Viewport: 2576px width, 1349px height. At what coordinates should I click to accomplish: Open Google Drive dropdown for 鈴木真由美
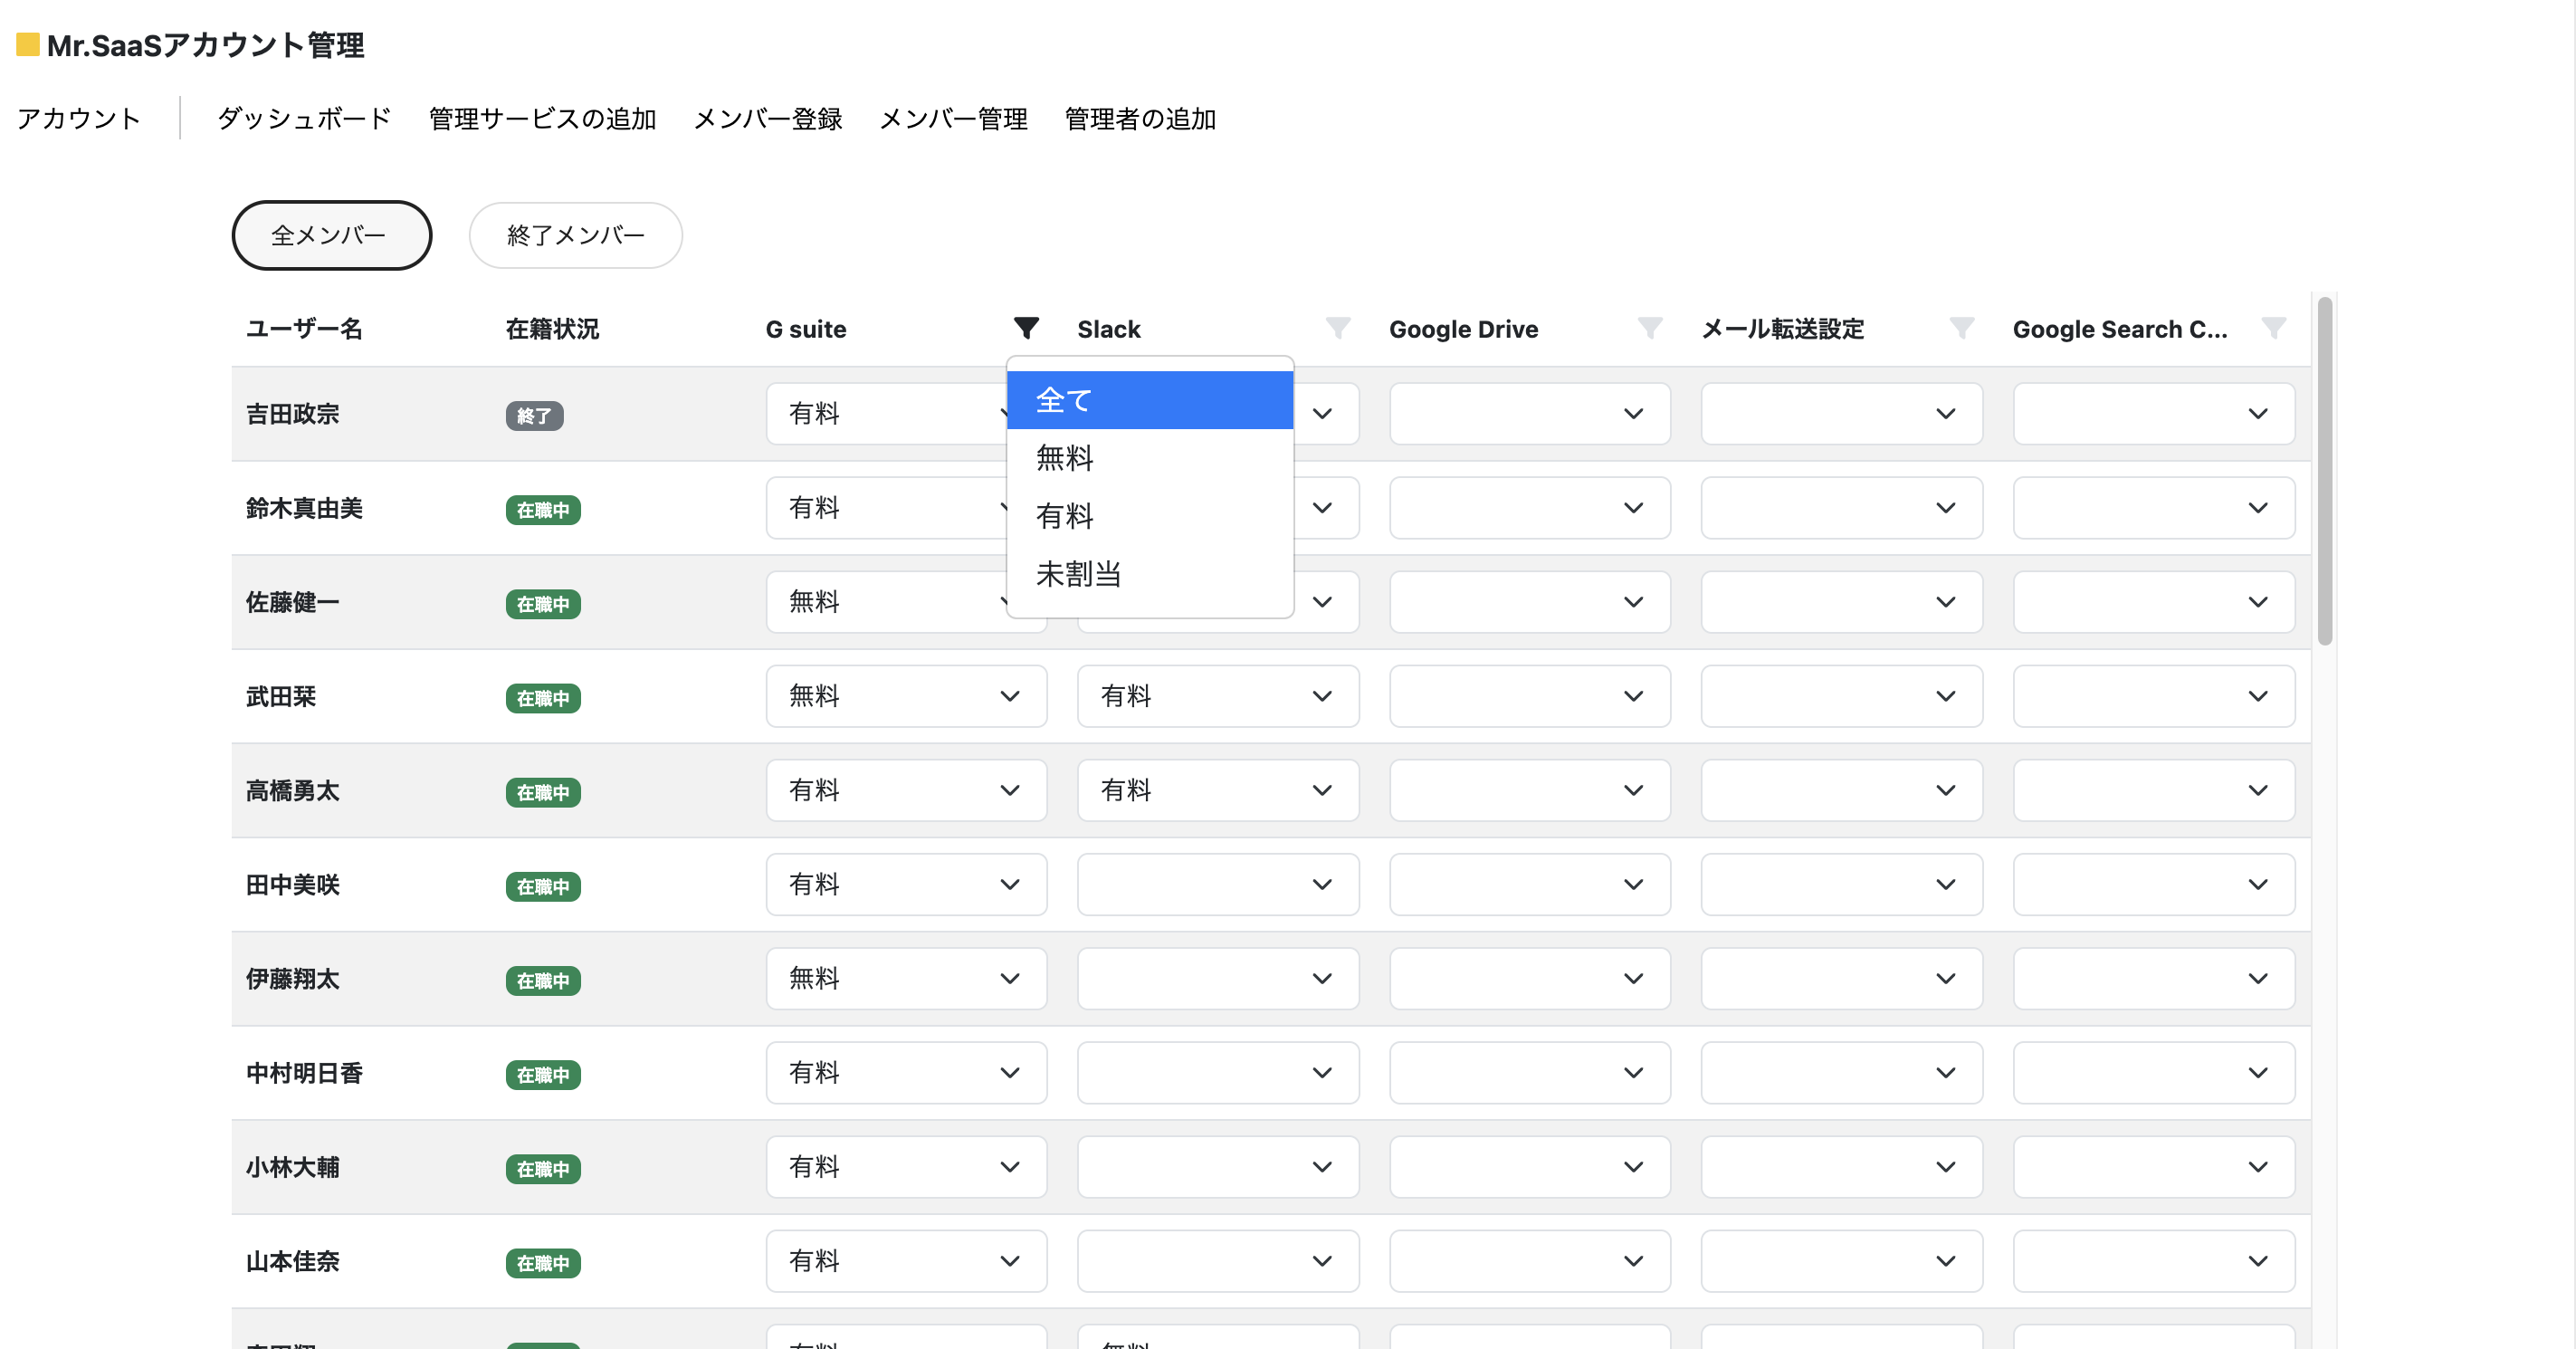click(x=1530, y=507)
